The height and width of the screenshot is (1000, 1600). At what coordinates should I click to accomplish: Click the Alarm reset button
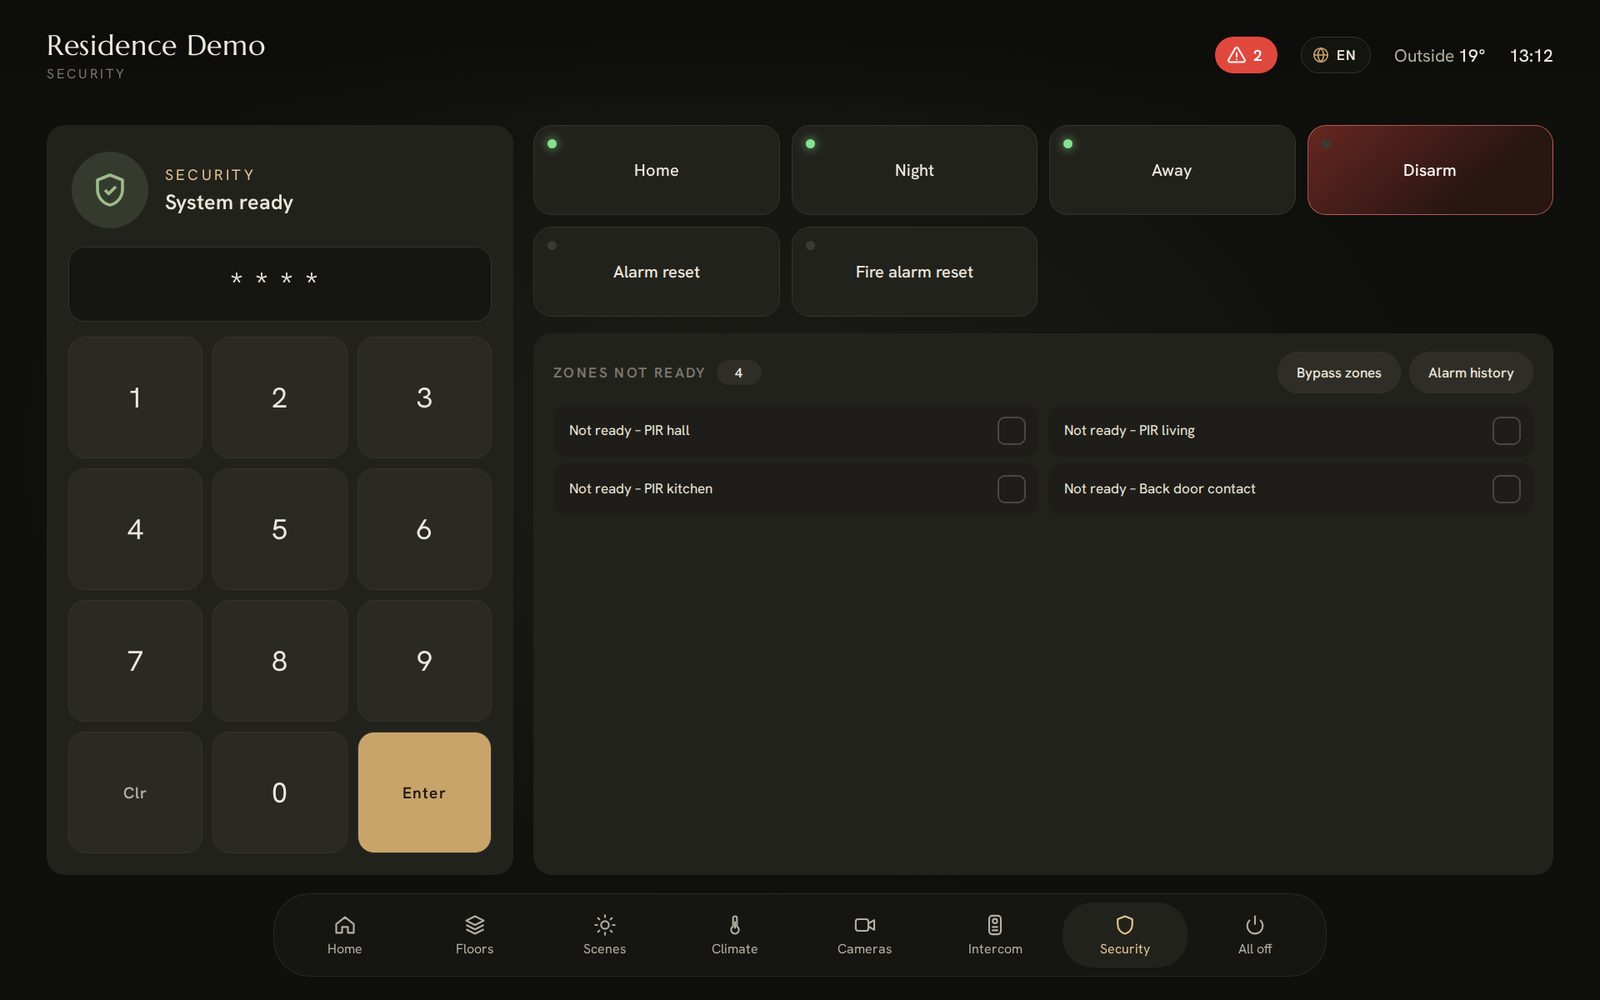pos(656,272)
